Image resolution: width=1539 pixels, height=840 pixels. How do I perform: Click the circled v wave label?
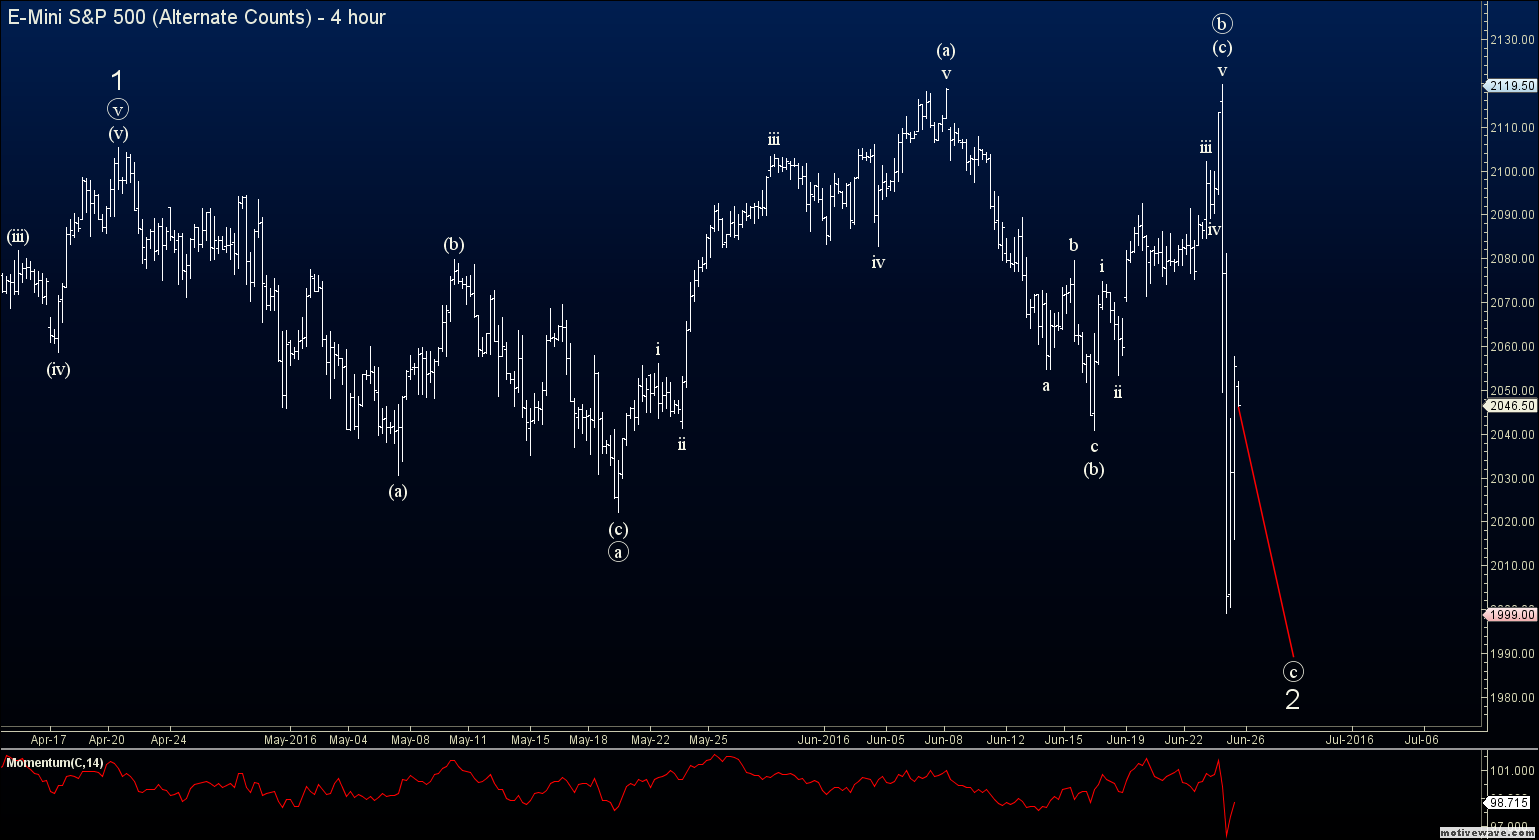point(119,110)
